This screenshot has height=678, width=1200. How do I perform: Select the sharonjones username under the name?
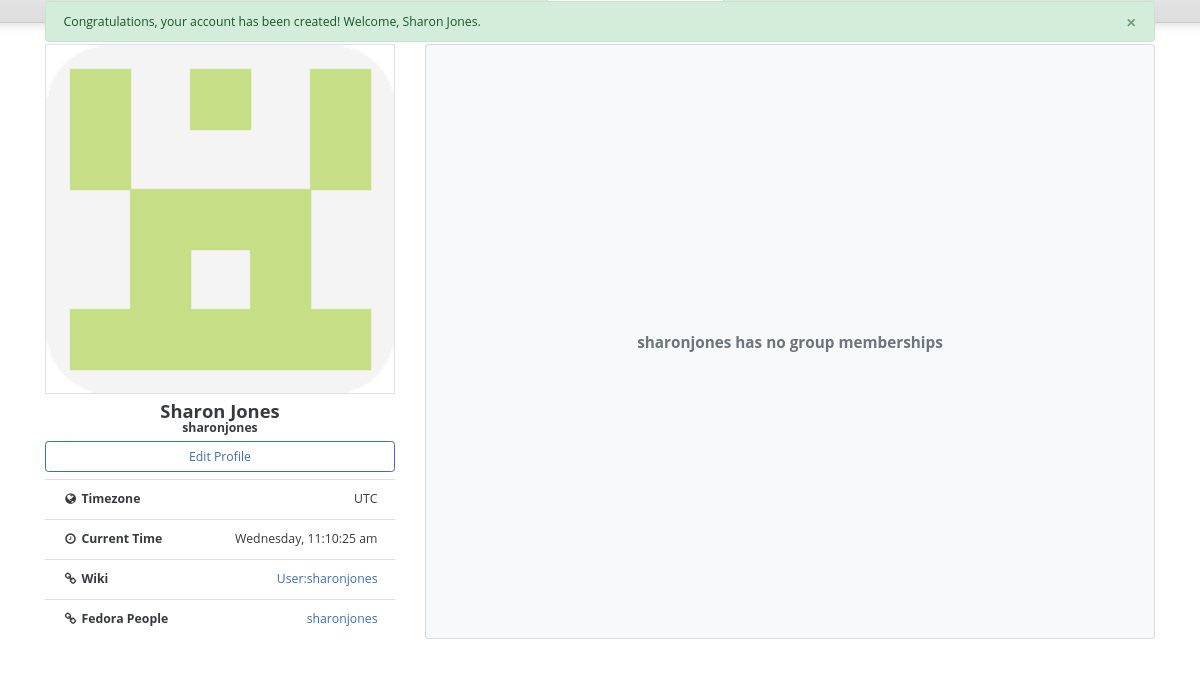click(x=220, y=428)
